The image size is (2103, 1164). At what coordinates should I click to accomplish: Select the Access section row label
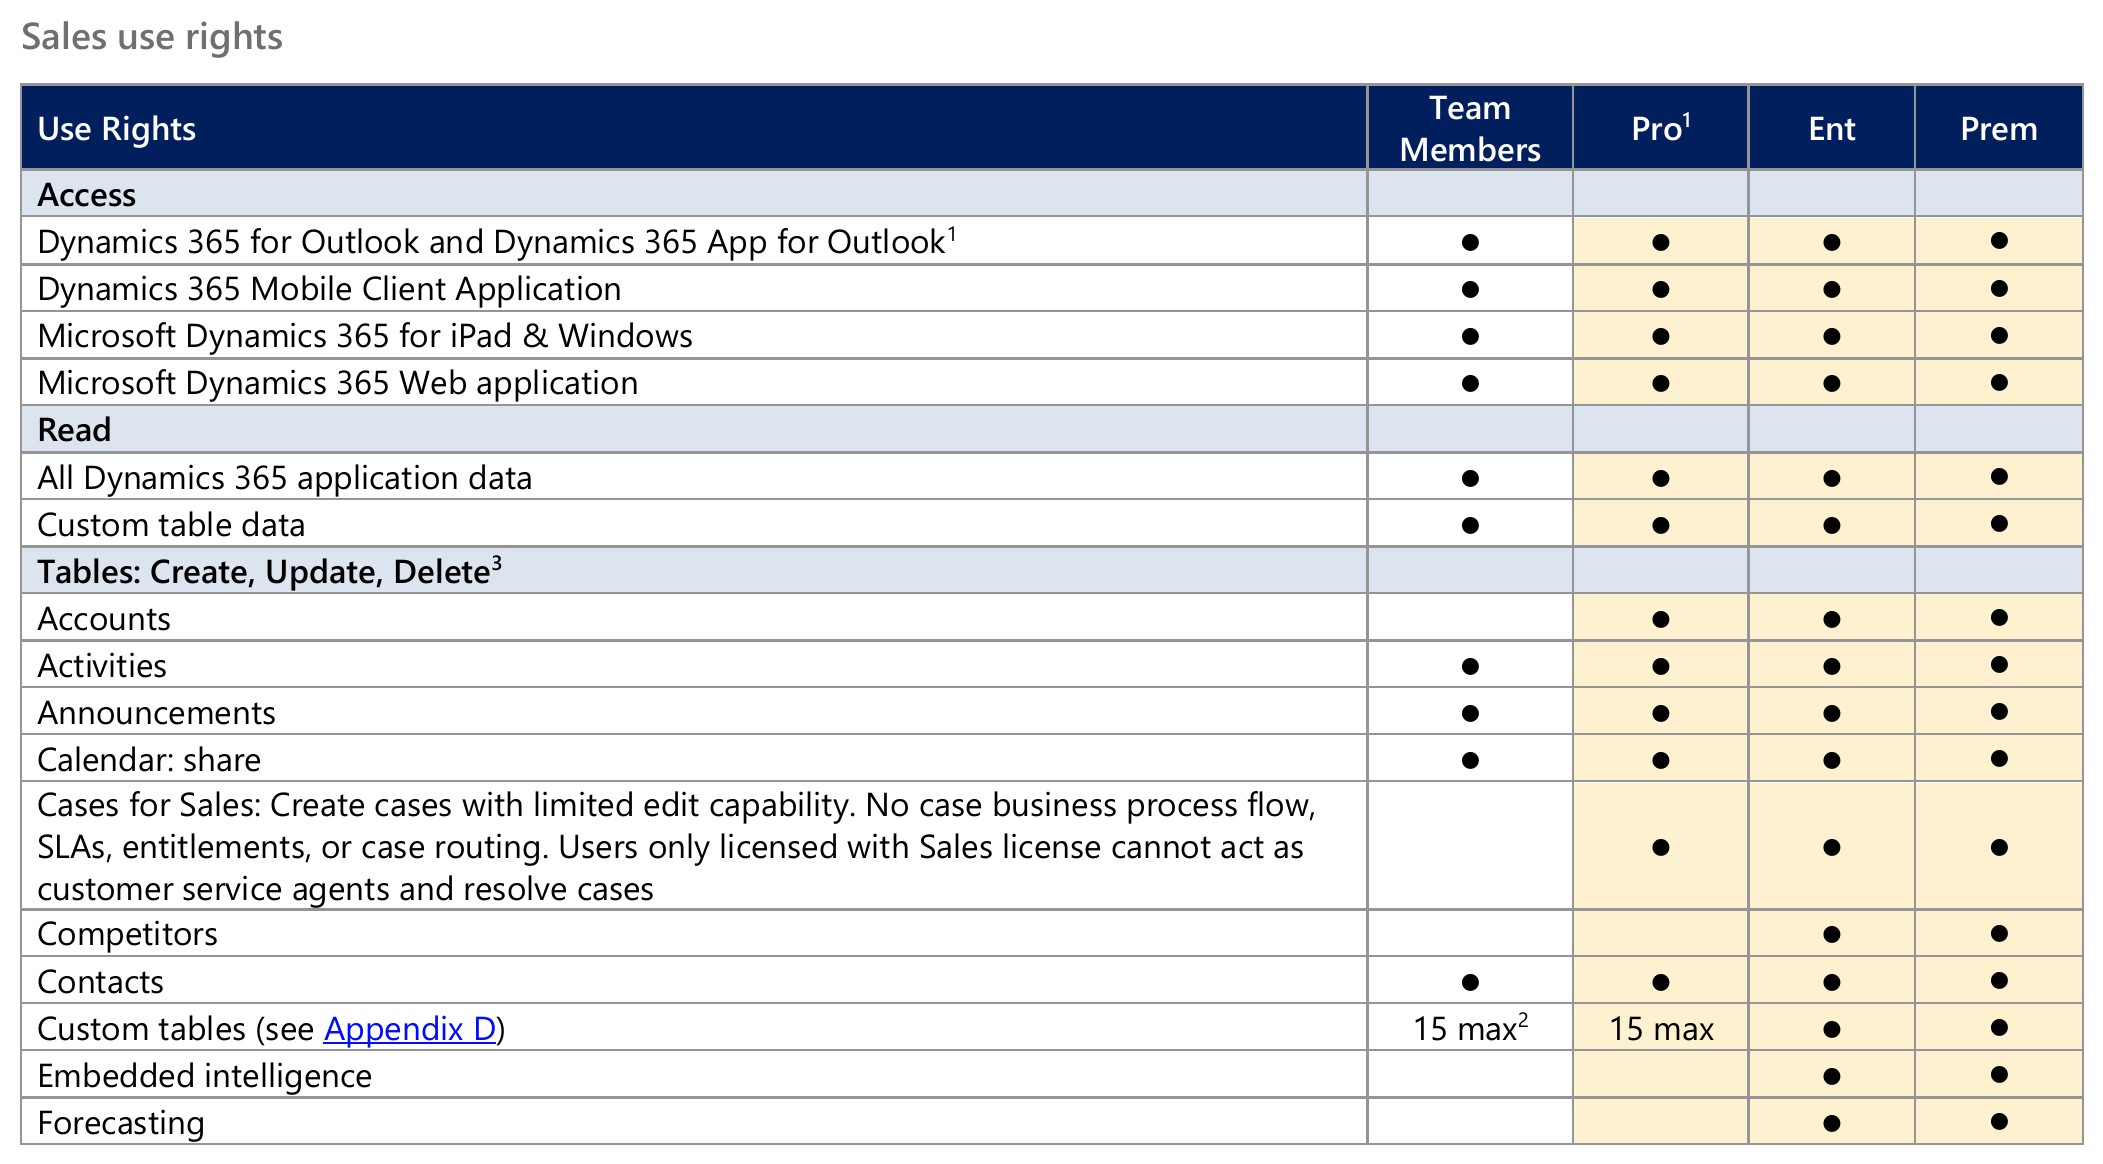pos(86,195)
